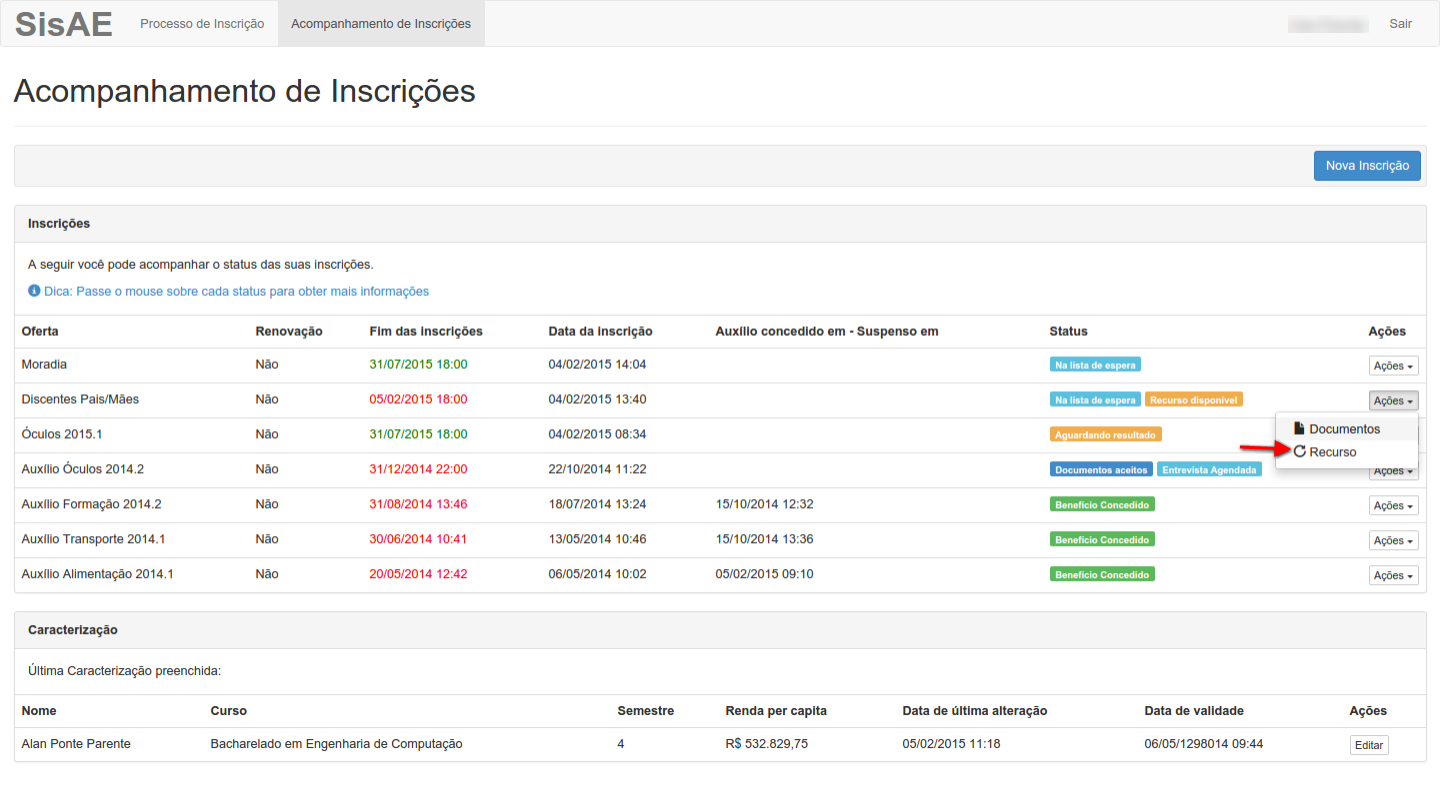Viewport: 1440px width, 790px height.
Task: Click the Discentes Pais/Mães offer name
Action: [80, 399]
